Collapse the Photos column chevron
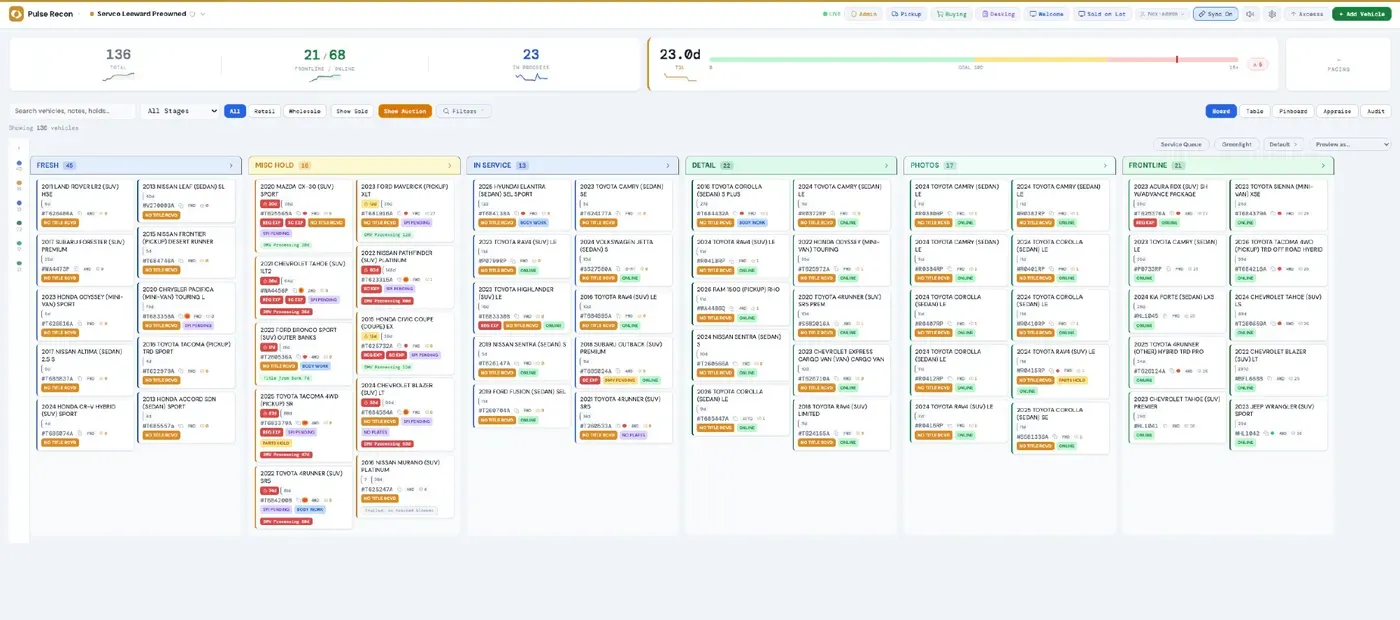The height and width of the screenshot is (620, 1400). pyautogui.click(x=1105, y=166)
